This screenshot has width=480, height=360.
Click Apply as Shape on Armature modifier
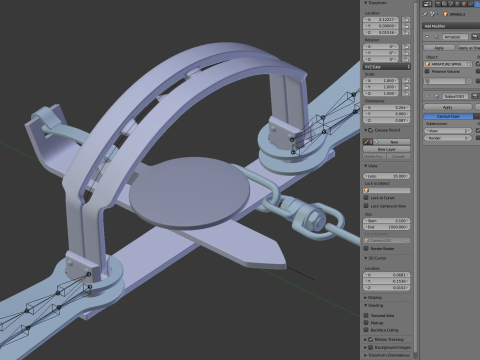click(469, 48)
